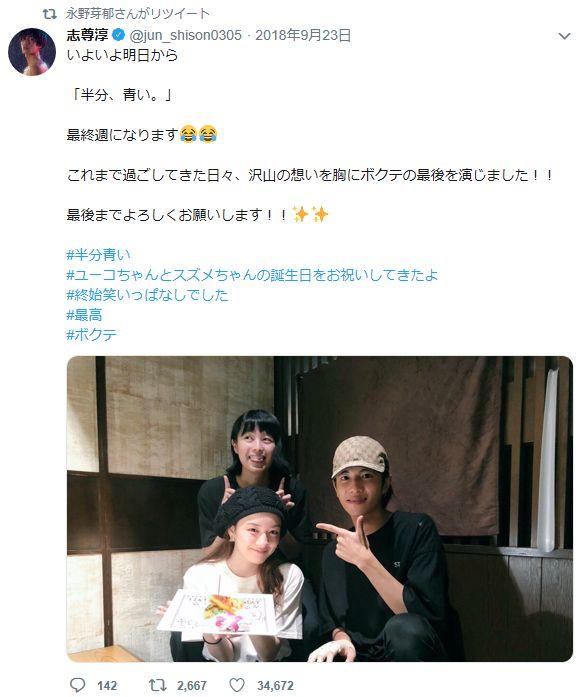This screenshot has width=582, height=697.
Task: Open the profile avatar picture
Action: coord(32,52)
